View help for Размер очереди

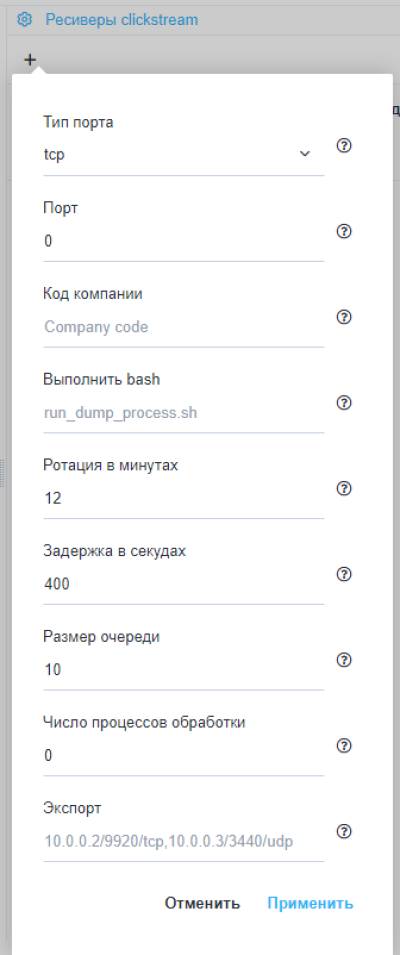coord(345,661)
